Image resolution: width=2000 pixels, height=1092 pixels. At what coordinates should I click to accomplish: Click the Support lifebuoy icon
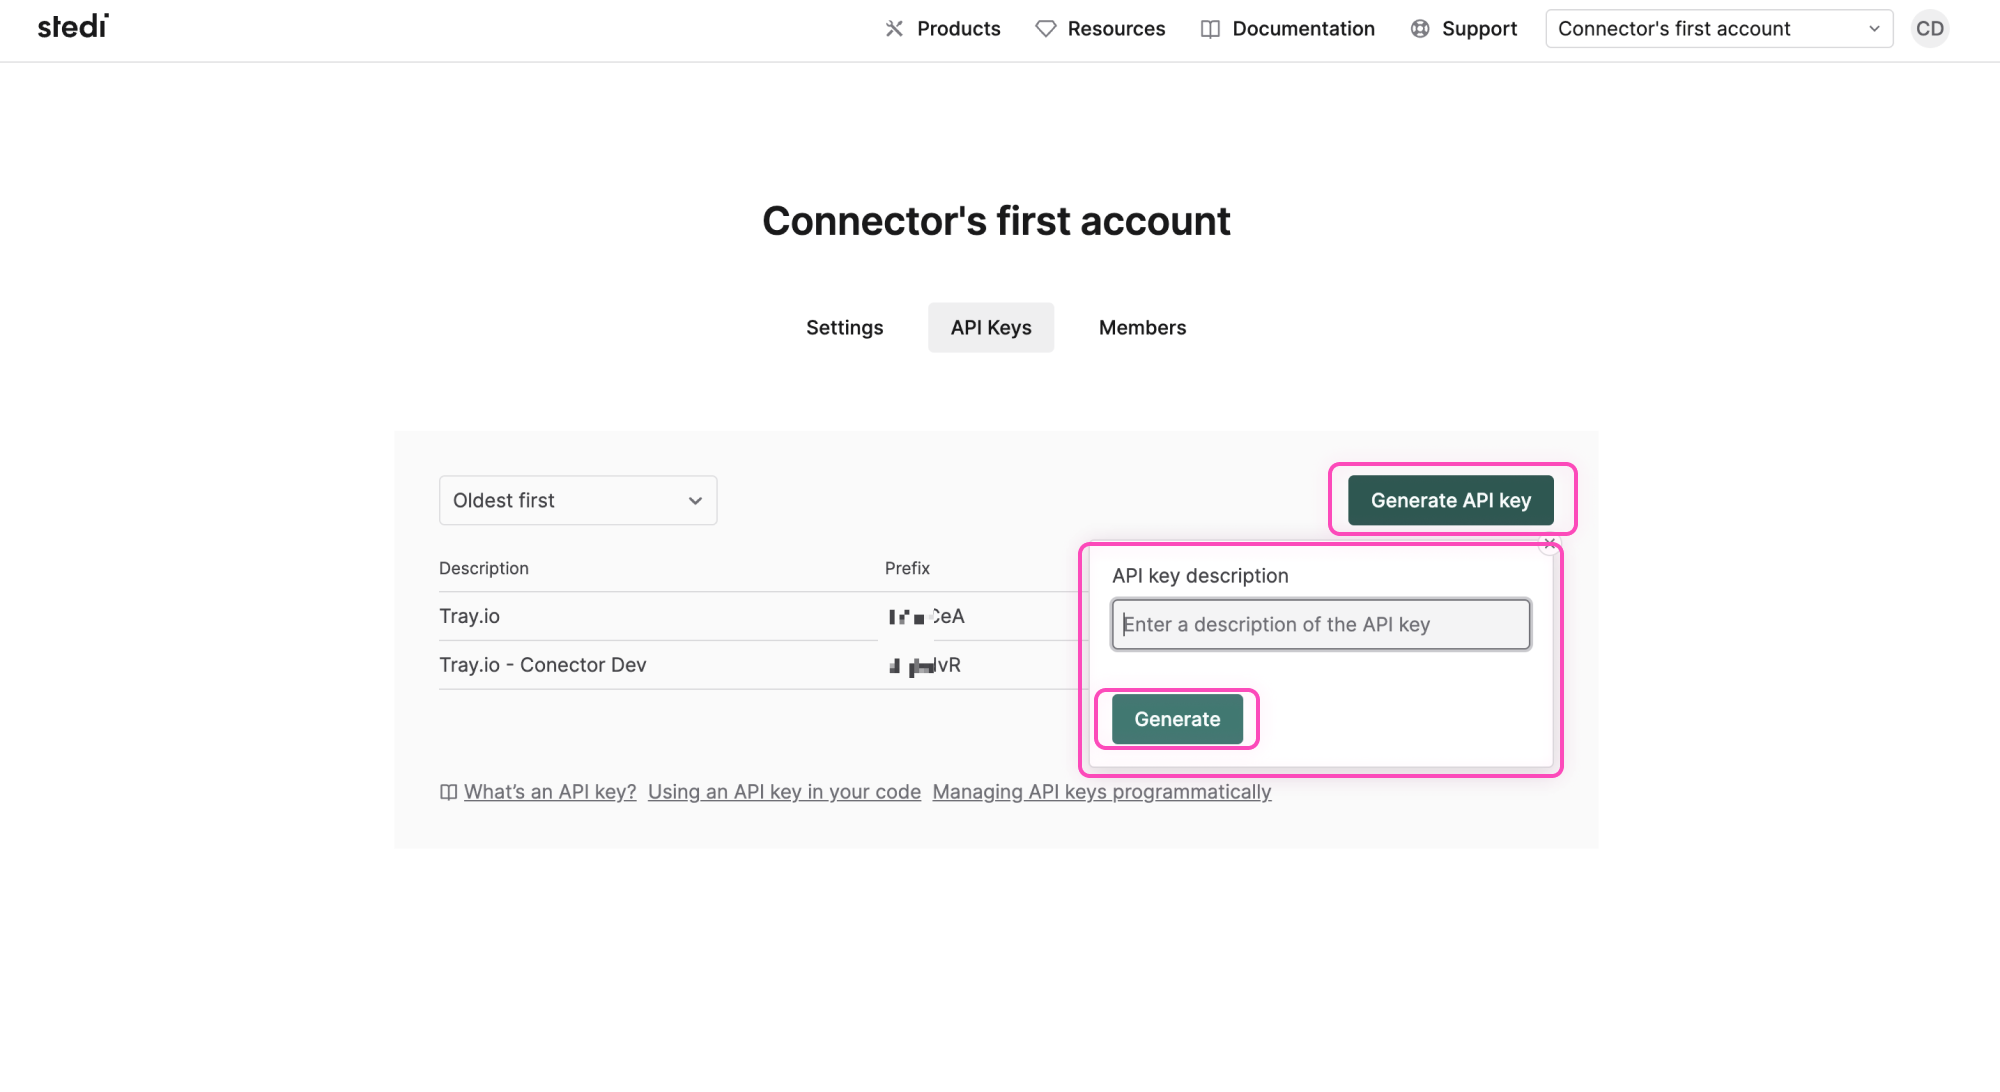1420,29
